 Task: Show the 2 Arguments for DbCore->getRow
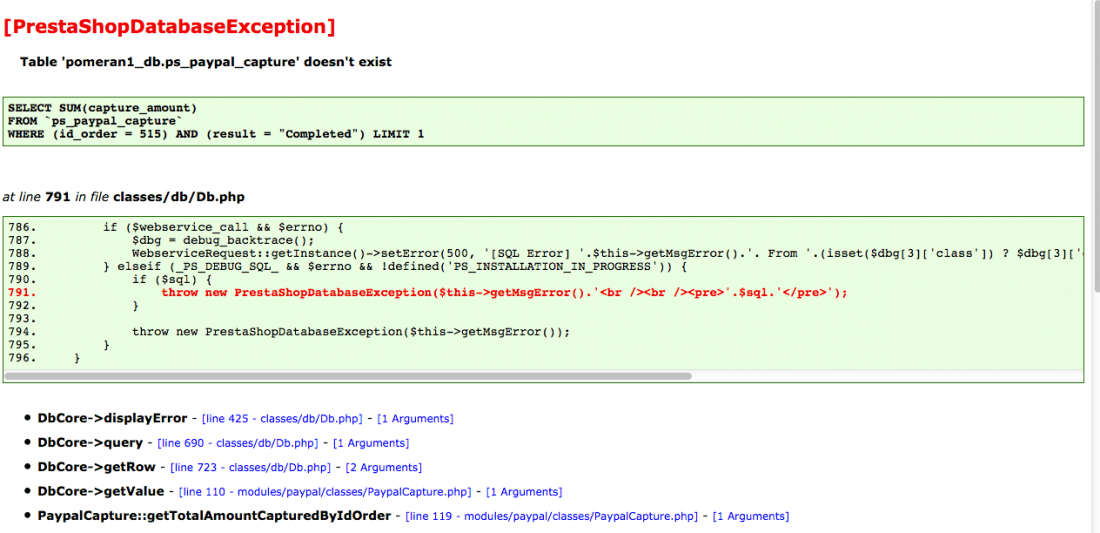click(x=384, y=467)
